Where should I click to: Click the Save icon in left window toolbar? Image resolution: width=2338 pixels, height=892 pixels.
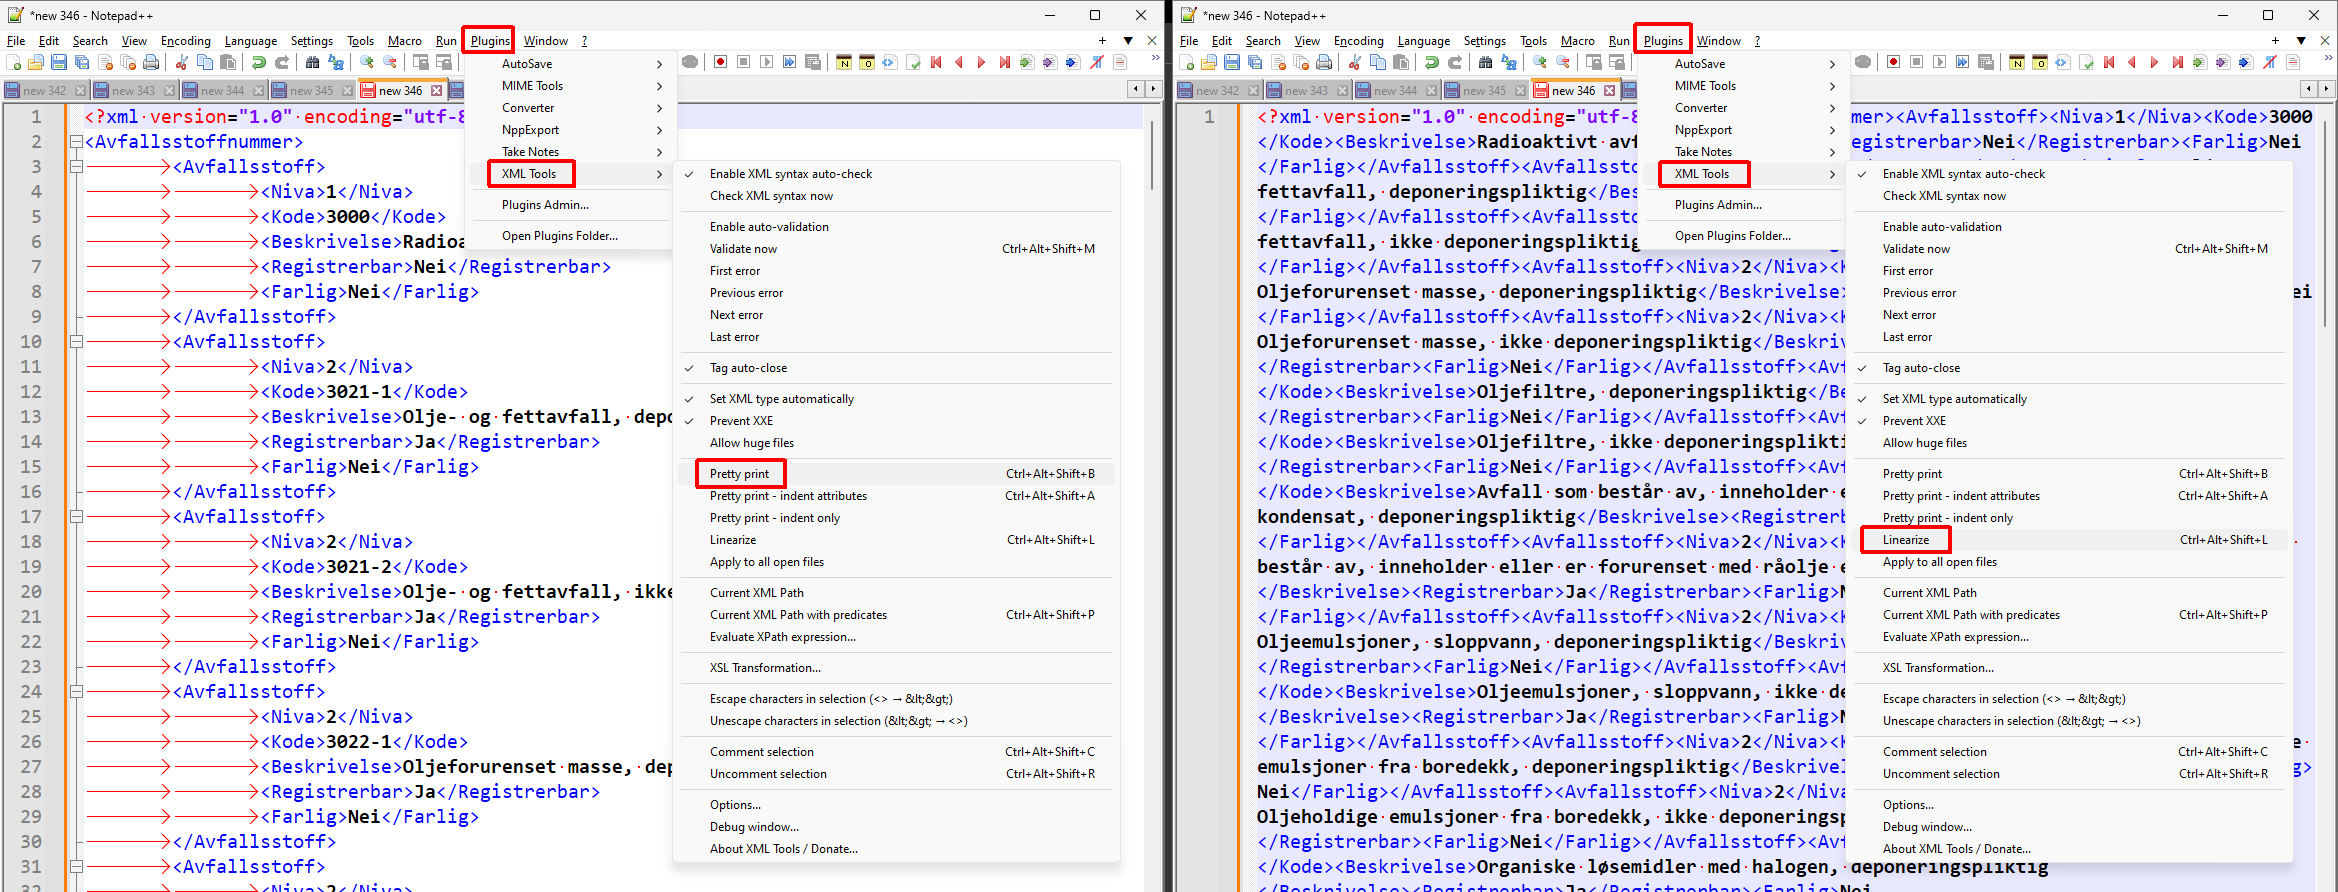(x=59, y=62)
